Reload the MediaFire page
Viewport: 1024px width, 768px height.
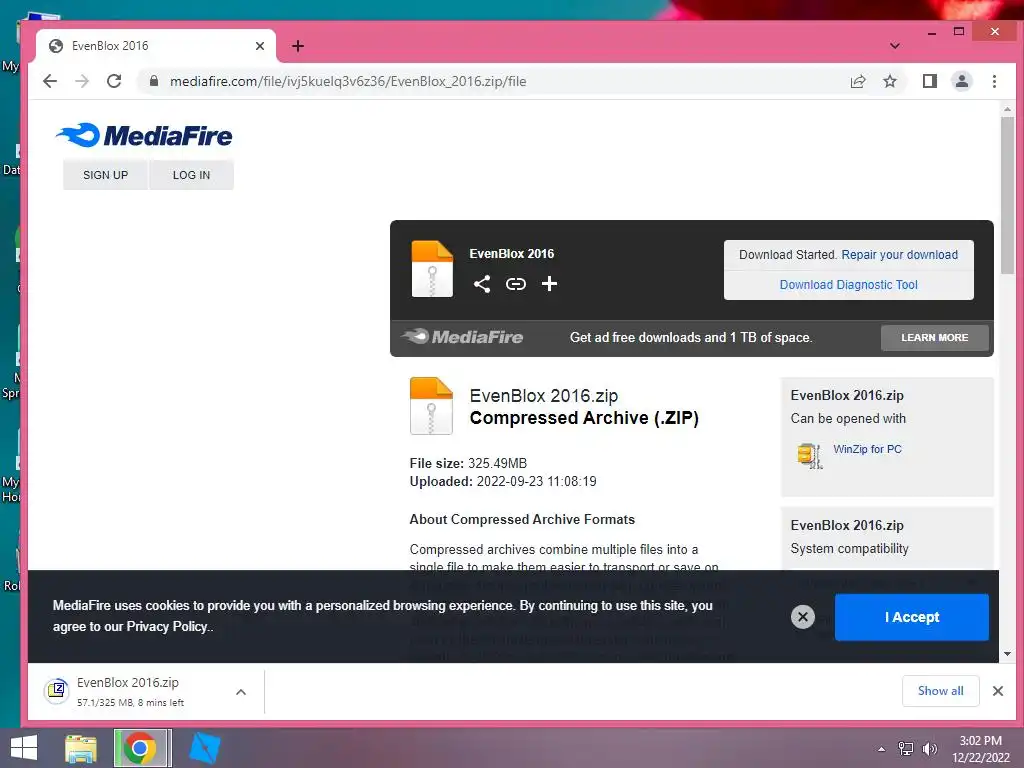click(114, 81)
